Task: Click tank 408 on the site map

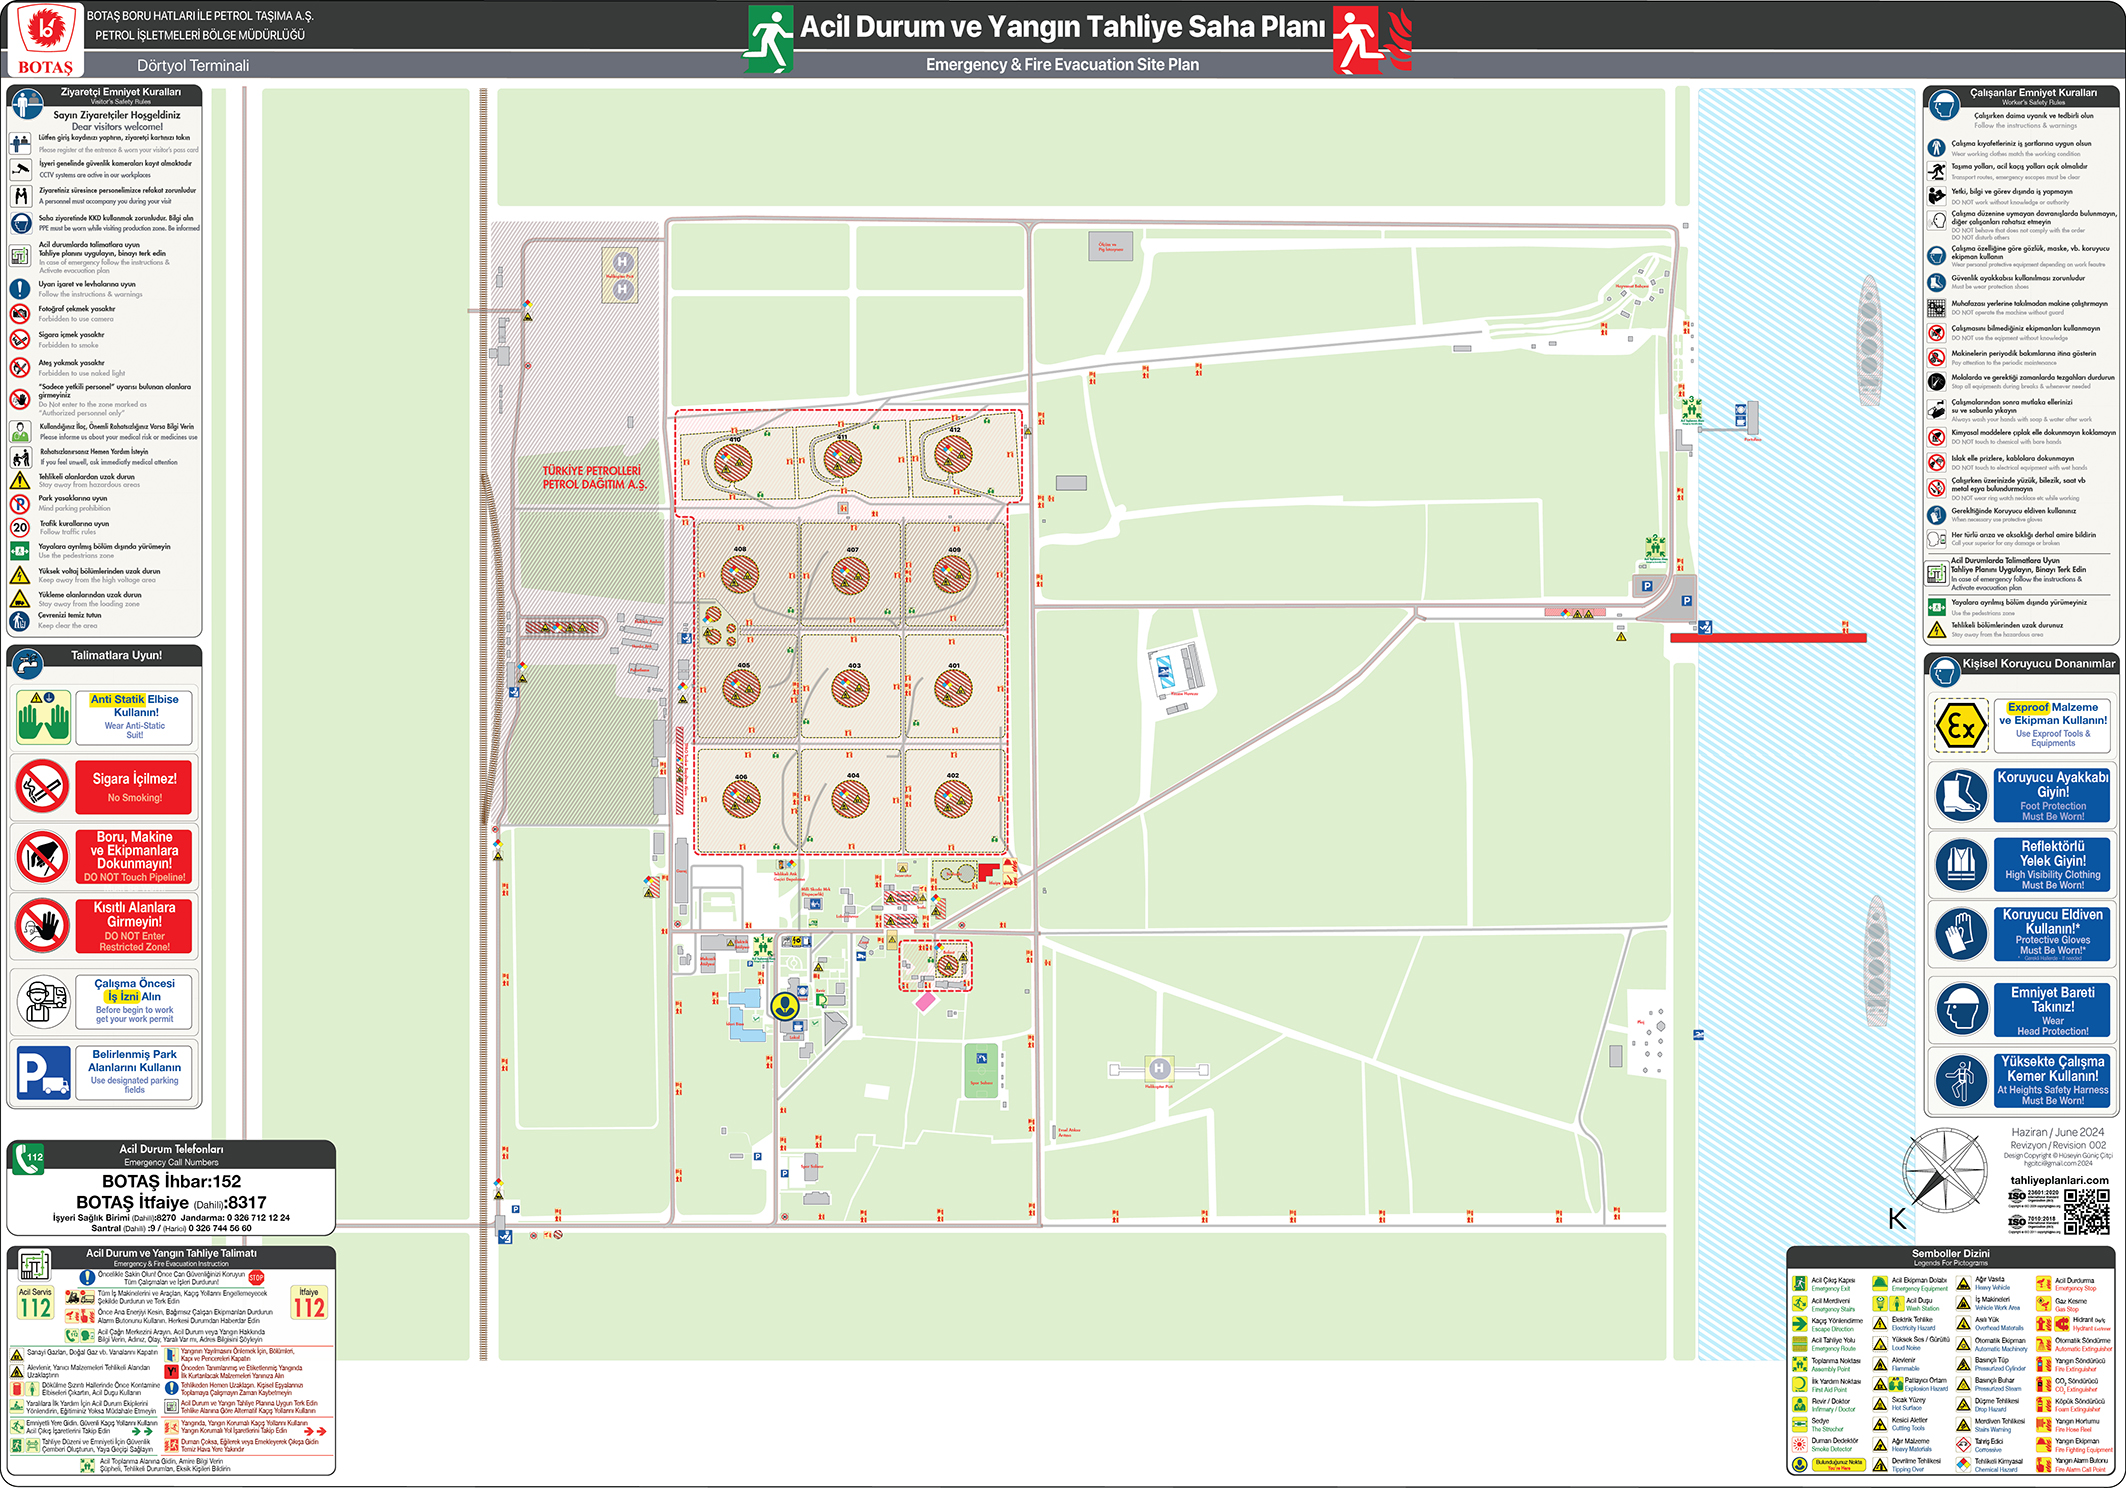Action: click(x=740, y=574)
